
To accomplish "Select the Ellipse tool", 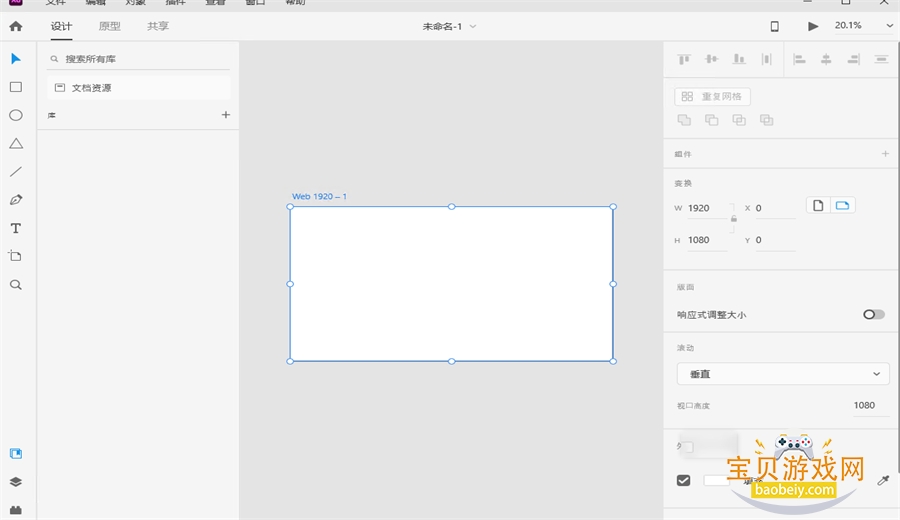I will coord(16,115).
